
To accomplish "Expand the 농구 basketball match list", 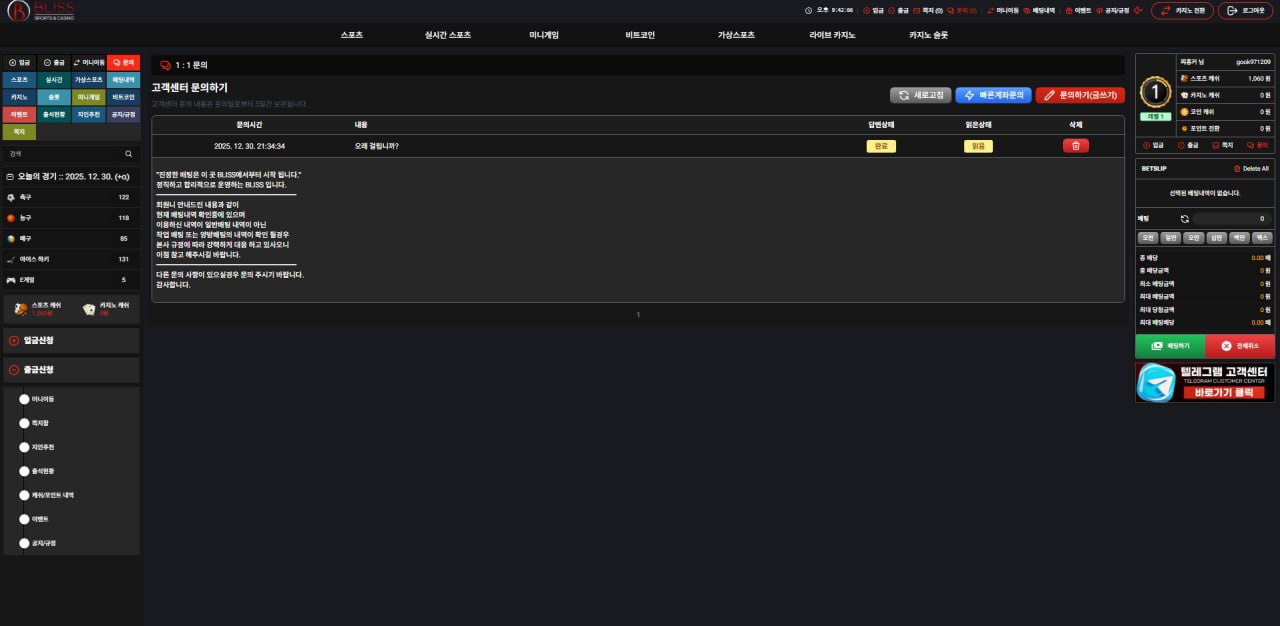I will 70,218.
